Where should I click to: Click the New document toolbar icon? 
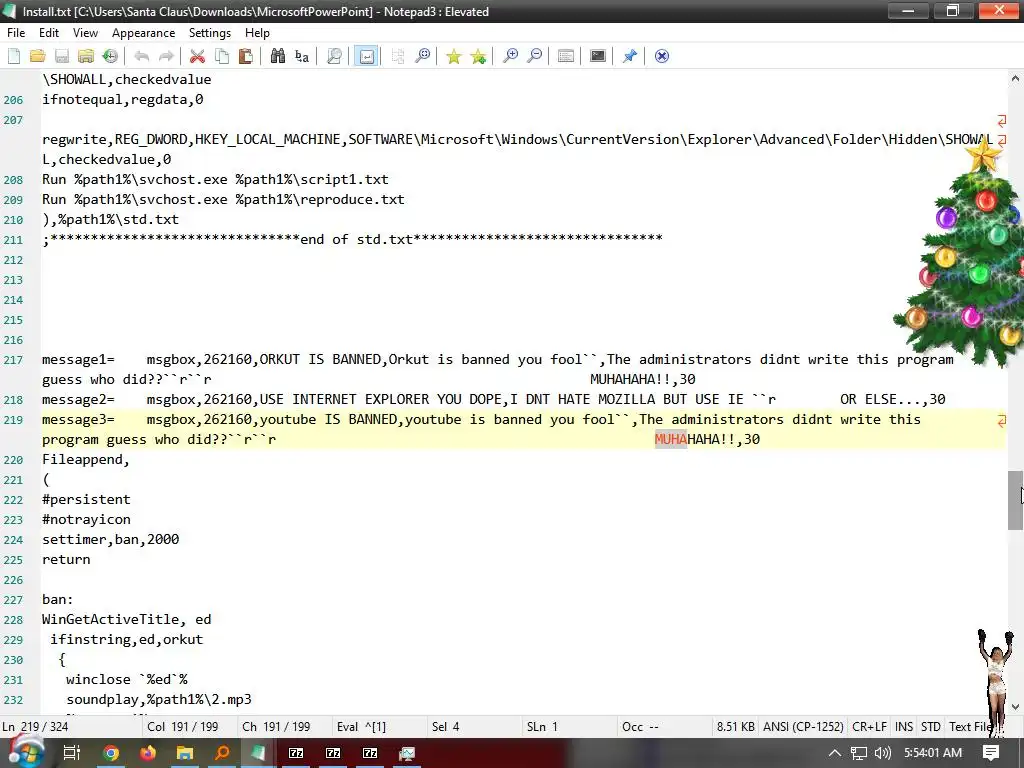(14, 56)
